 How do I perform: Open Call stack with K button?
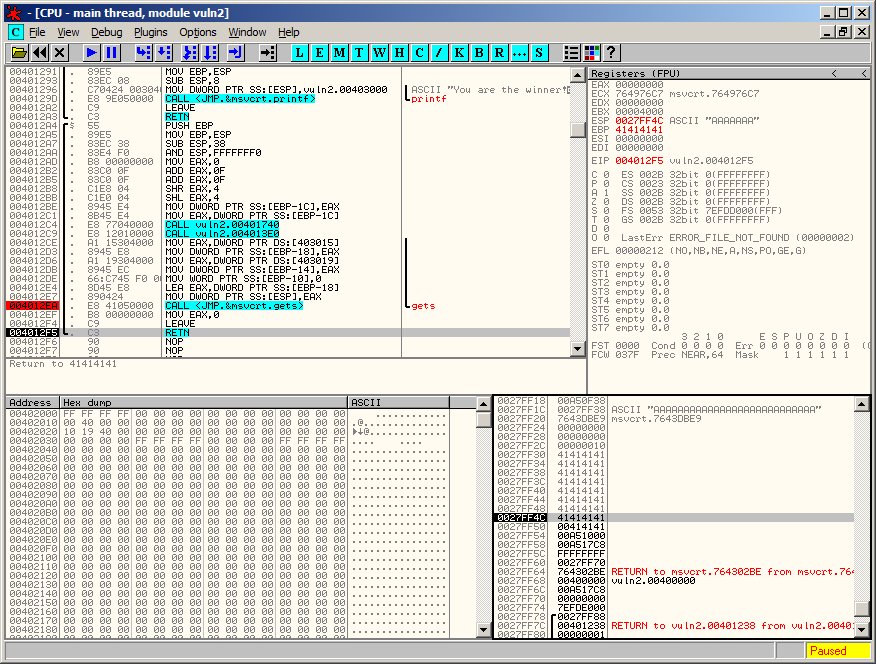coord(459,52)
